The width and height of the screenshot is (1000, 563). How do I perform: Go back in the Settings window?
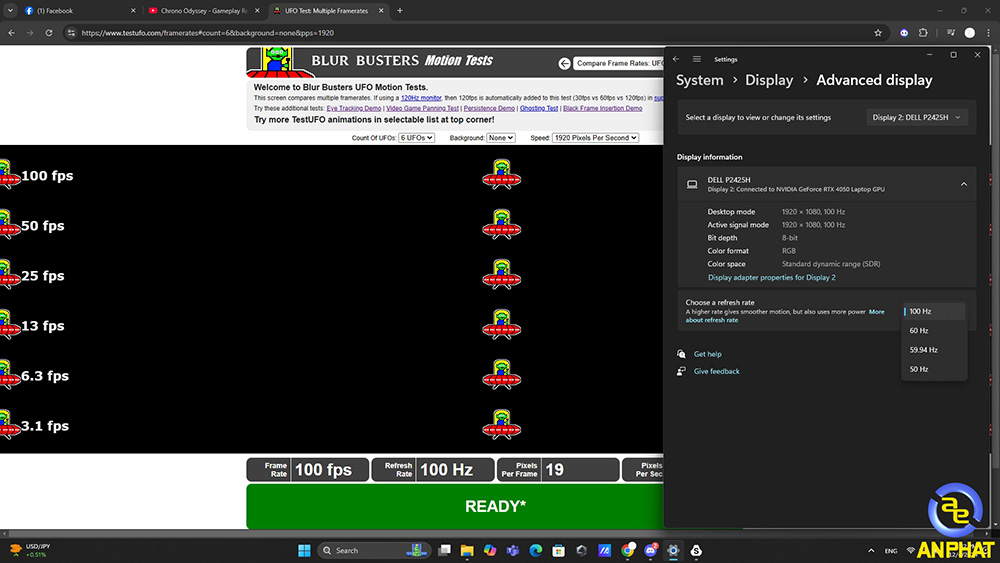click(x=676, y=59)
